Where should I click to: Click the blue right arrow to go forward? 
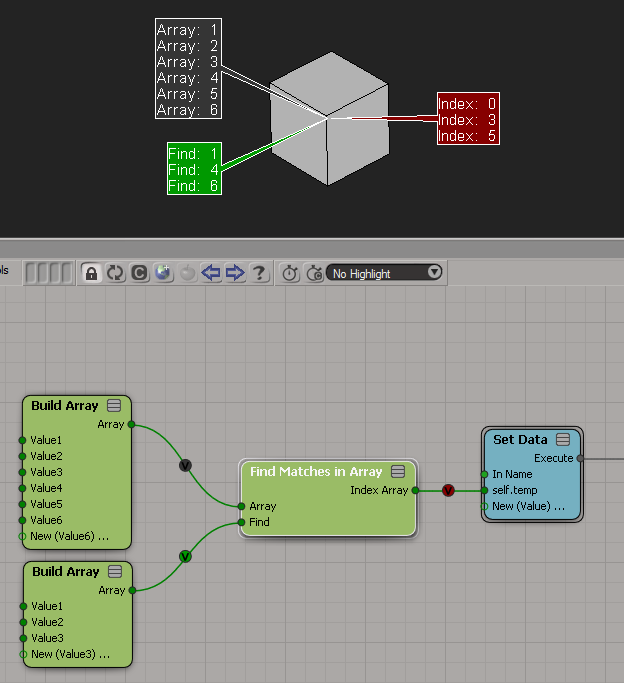(235, 273)
